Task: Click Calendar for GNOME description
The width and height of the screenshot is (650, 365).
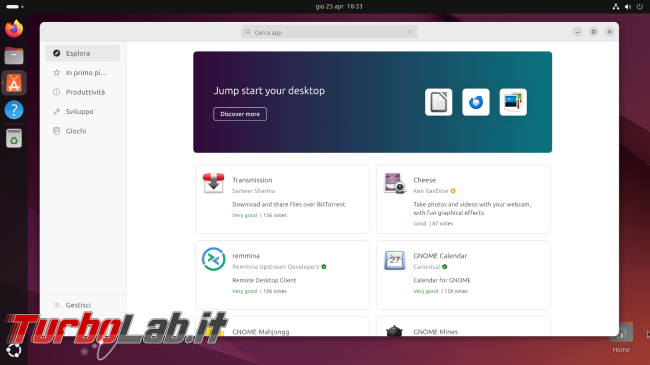Action: point(442,280)
